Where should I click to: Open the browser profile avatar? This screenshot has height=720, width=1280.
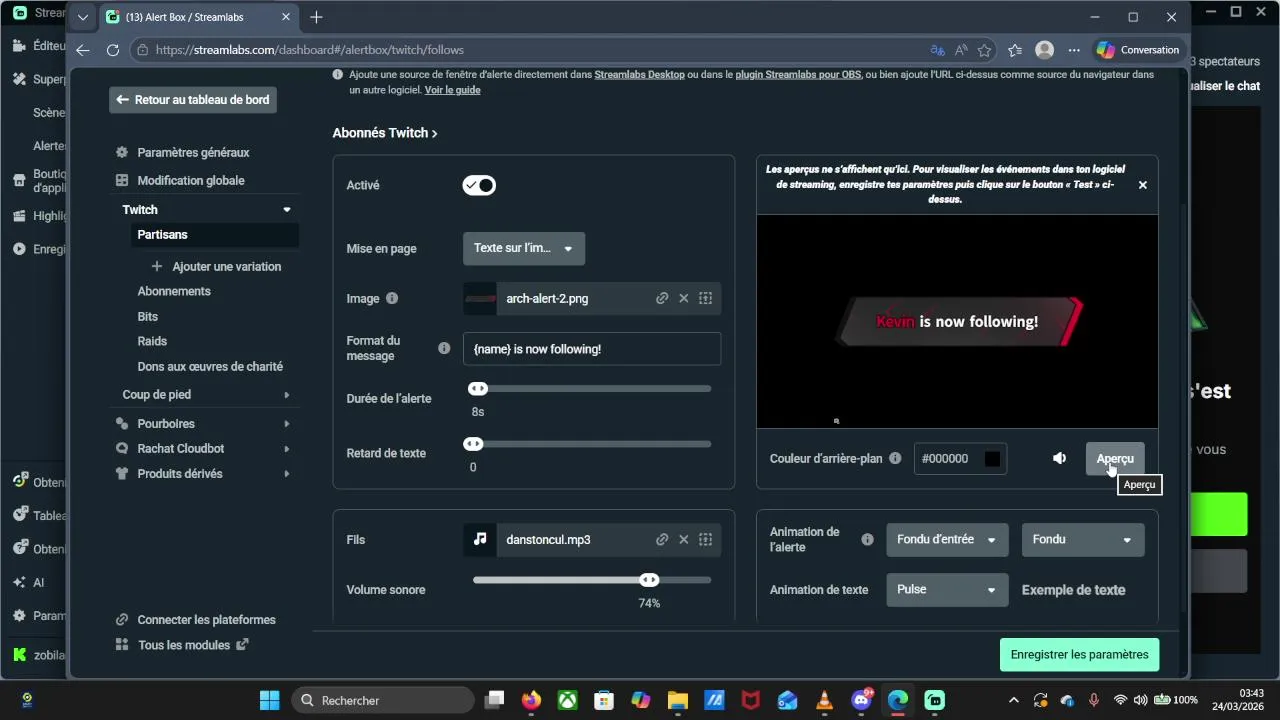coord(1045,50)
